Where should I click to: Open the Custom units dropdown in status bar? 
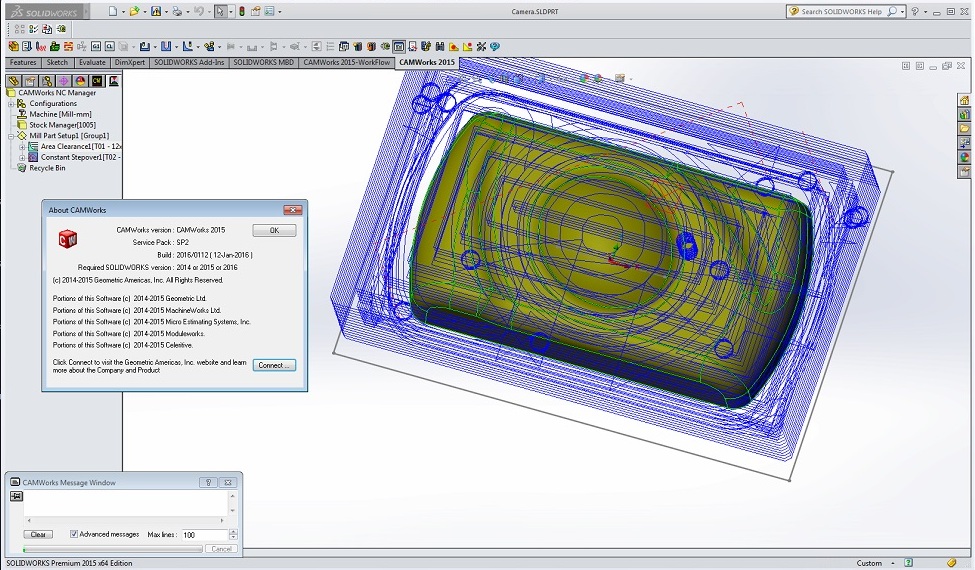click(893, 563)
